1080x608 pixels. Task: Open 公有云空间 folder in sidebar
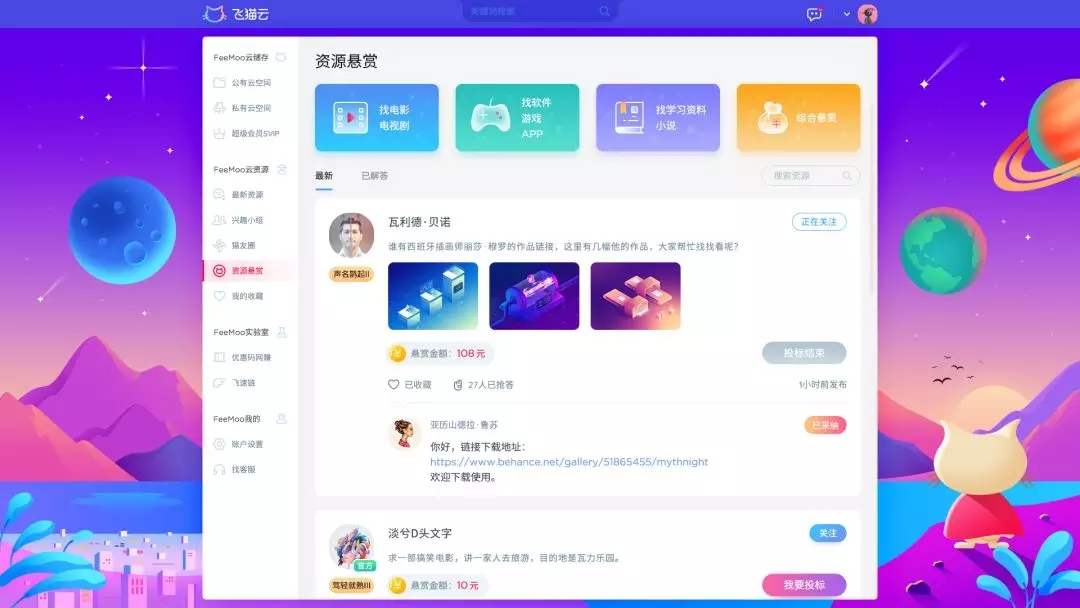click(x=250, y=83)
